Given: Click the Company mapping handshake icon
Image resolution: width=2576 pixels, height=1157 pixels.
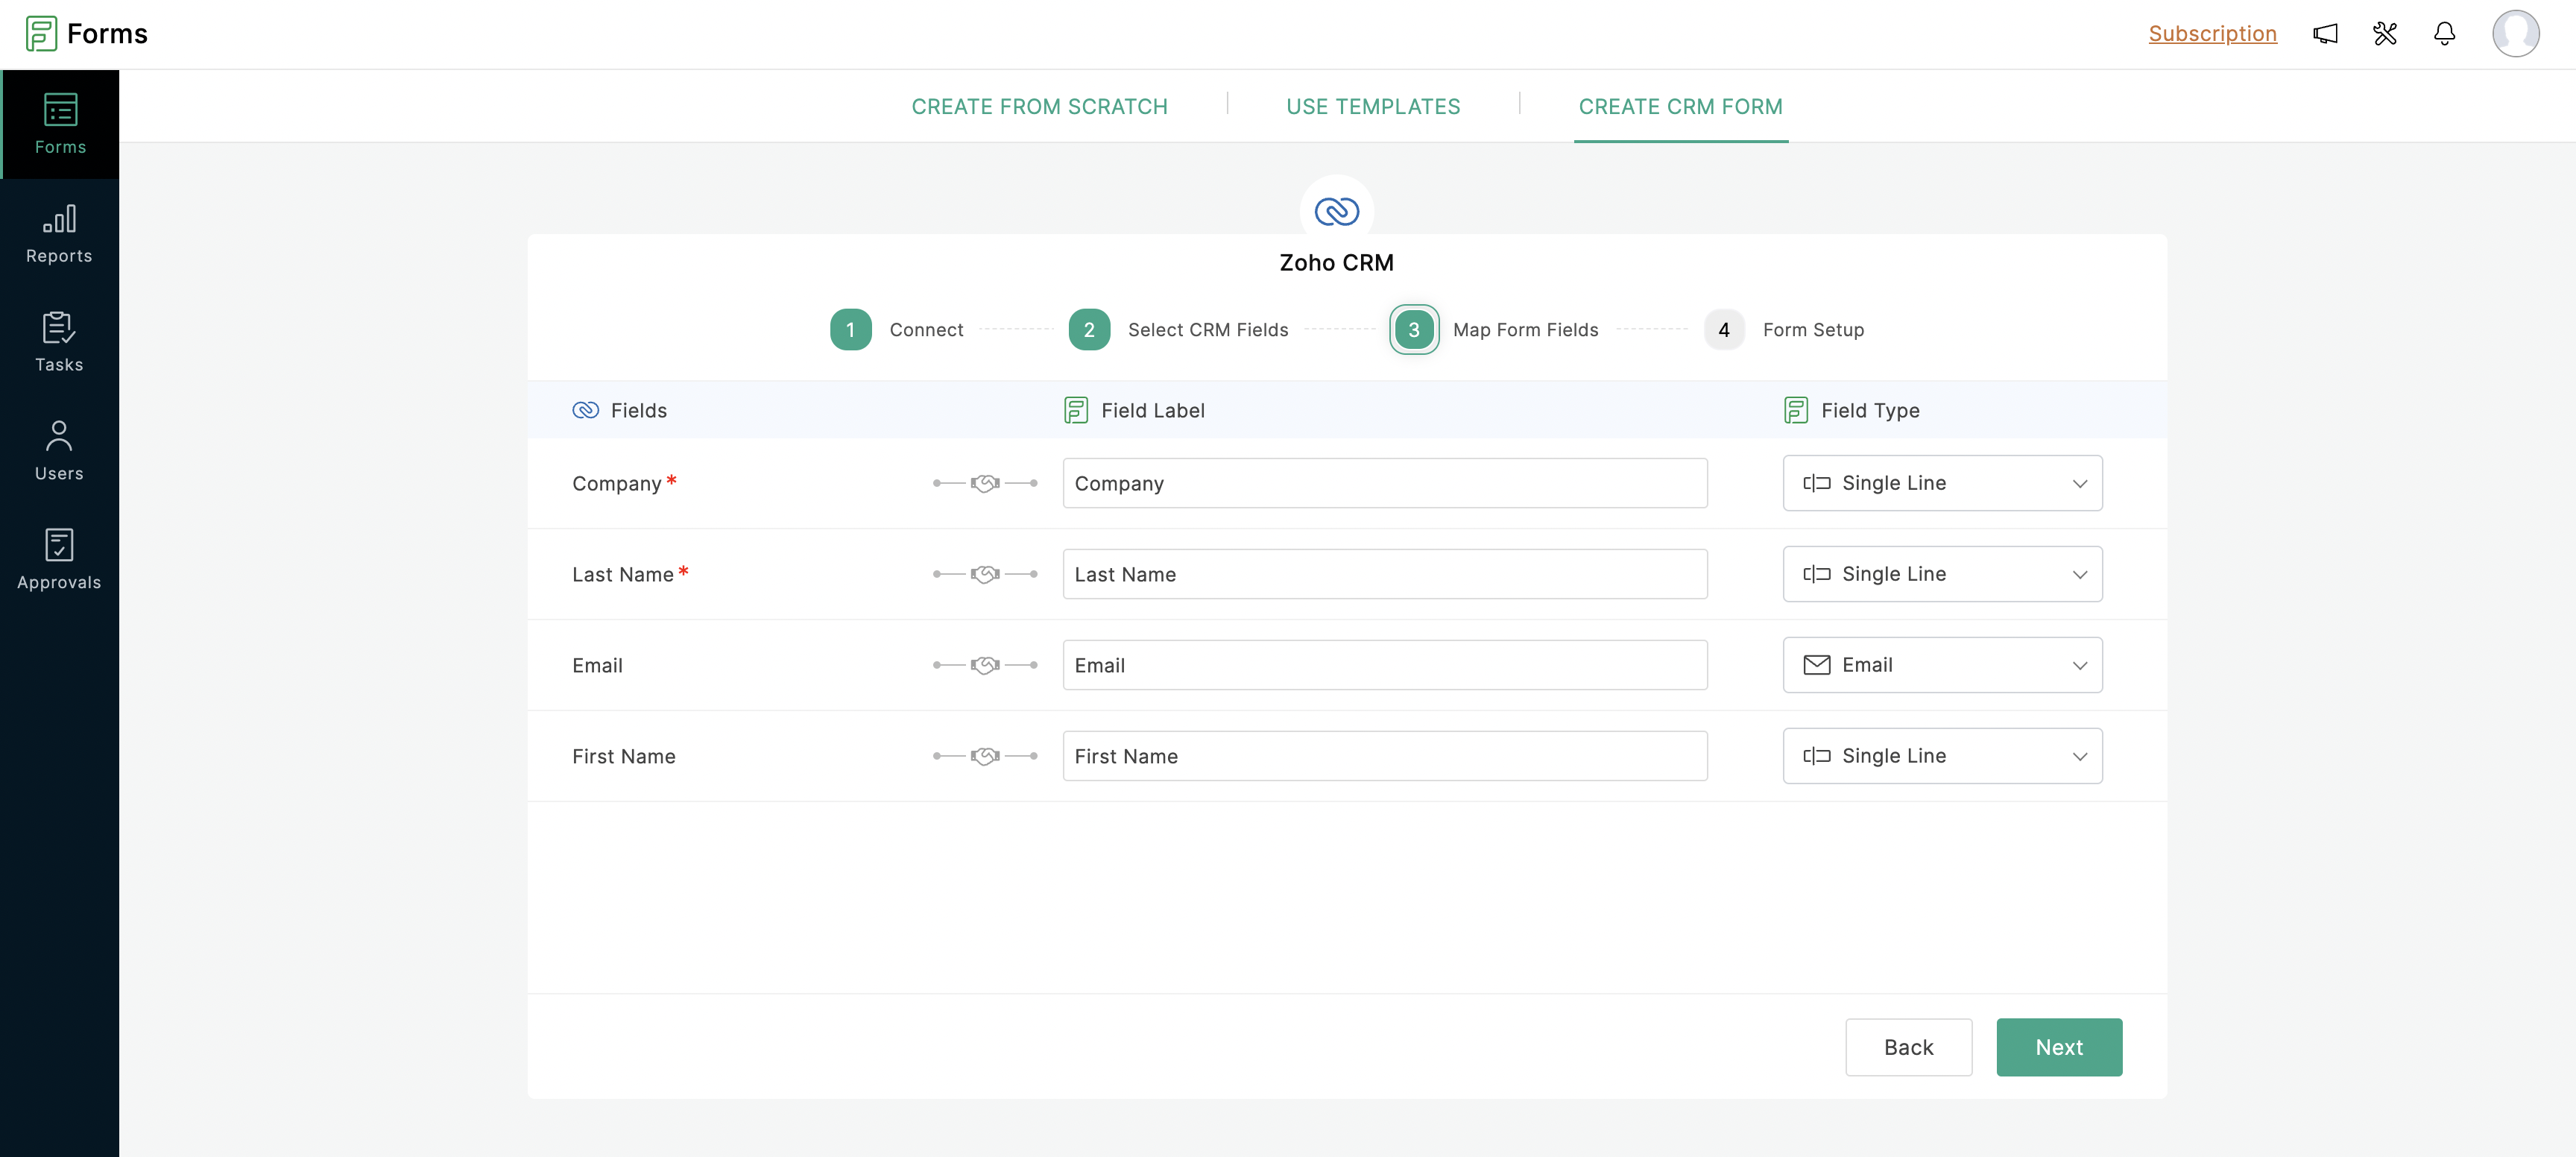Looking at the screenshot, I should point(985,484).
